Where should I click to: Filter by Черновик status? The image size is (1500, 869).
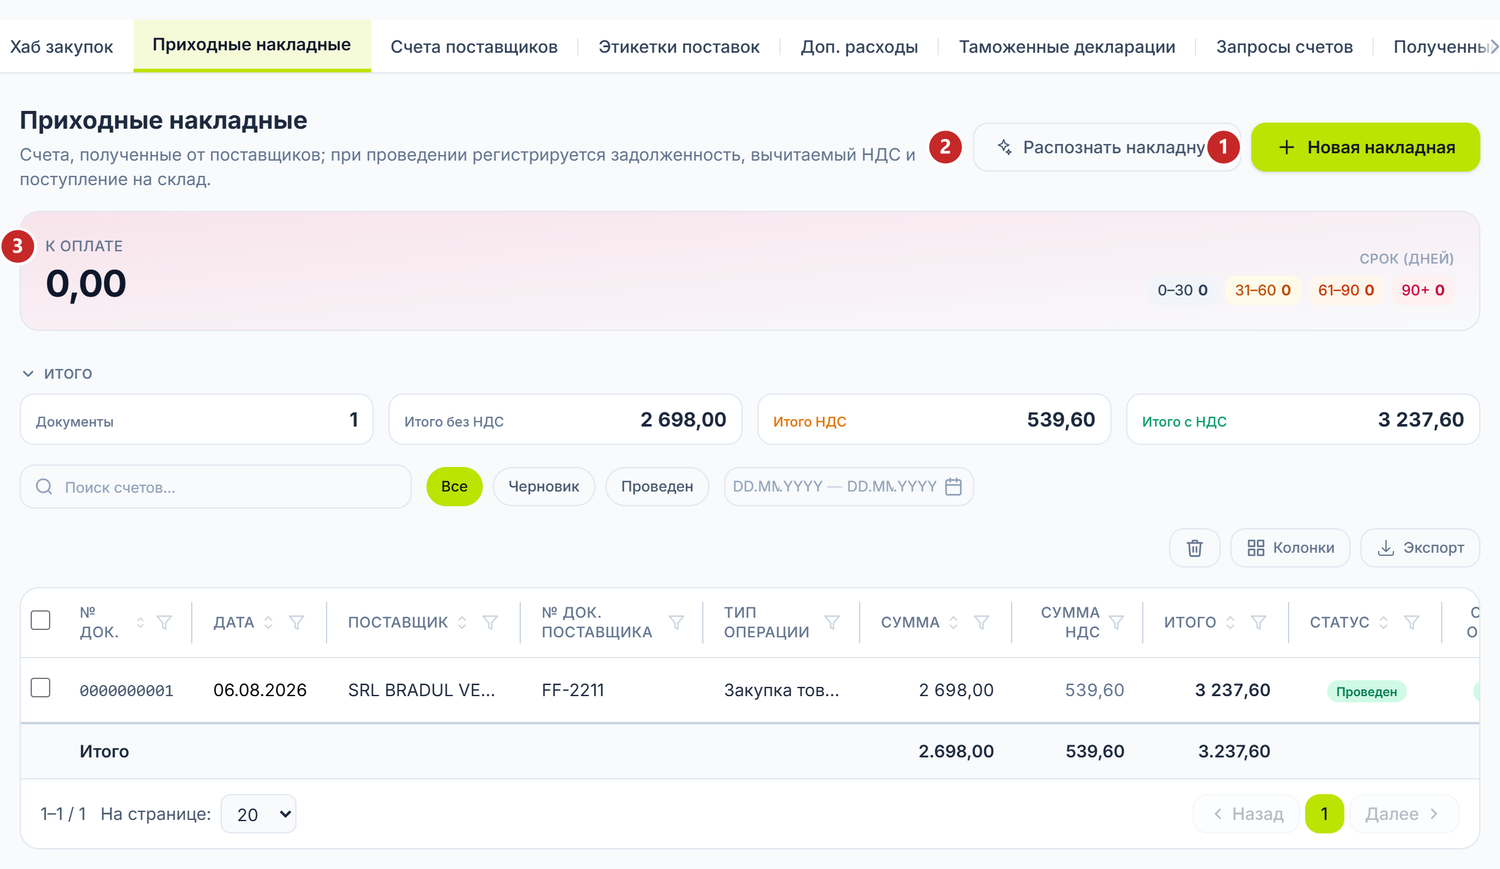[544, 487]
